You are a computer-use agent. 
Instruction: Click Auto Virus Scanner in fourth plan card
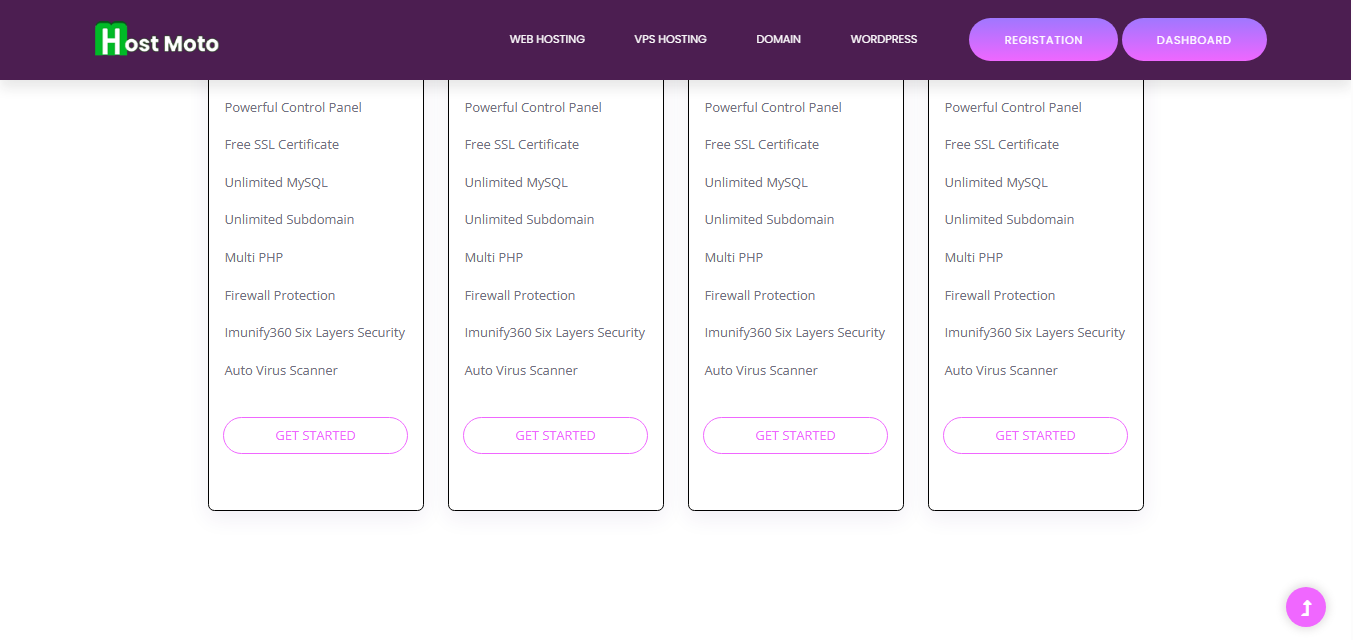1000,371
